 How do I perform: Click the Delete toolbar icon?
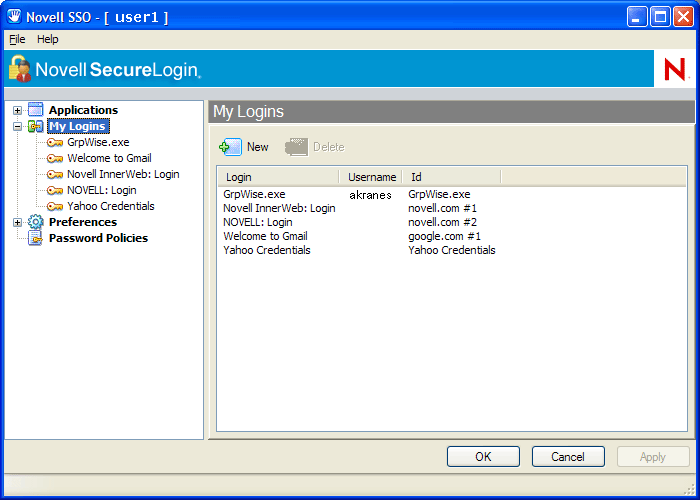(x=296, y=147)
